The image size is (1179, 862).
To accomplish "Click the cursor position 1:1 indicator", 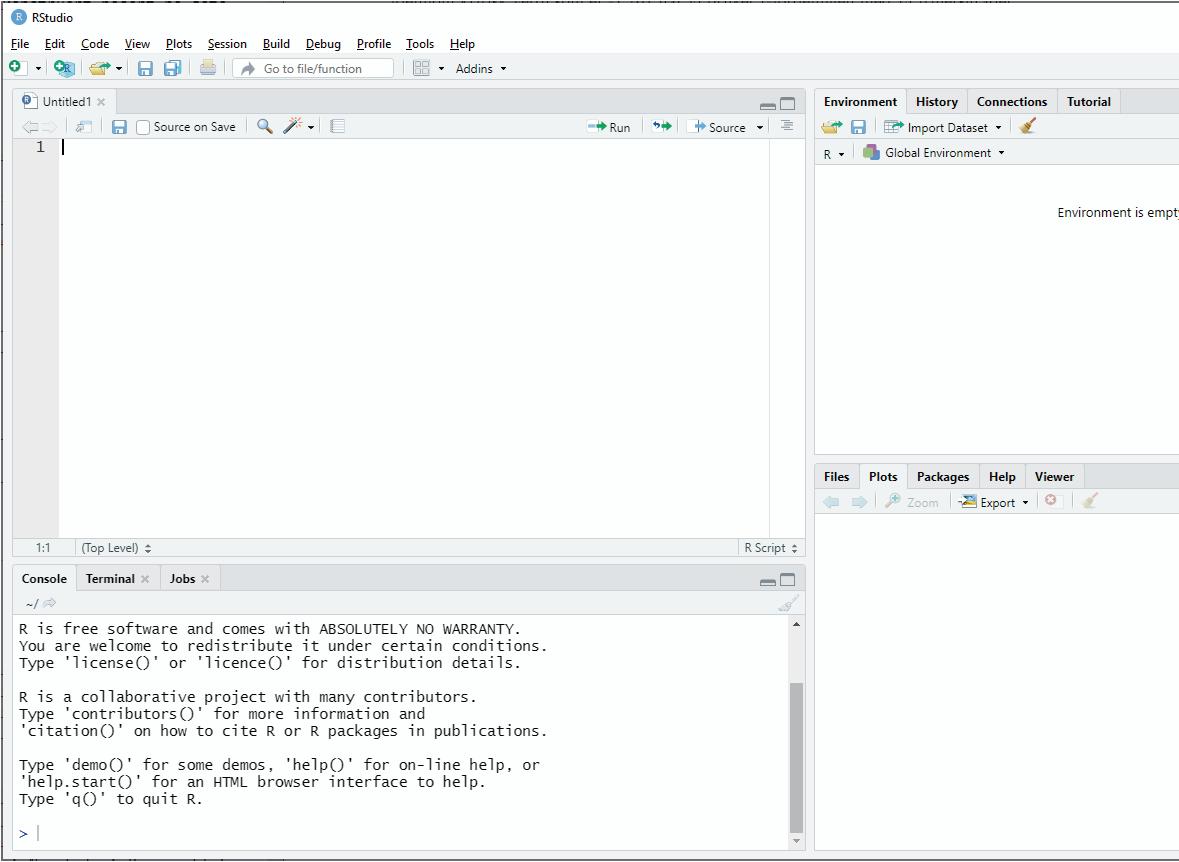I will coord(43,548).
